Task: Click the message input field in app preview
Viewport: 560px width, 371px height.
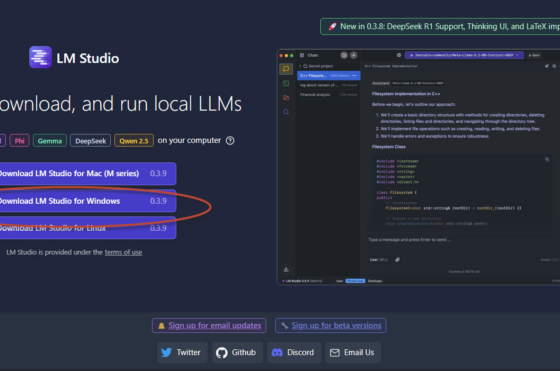Action: click(x=461, y=240)
